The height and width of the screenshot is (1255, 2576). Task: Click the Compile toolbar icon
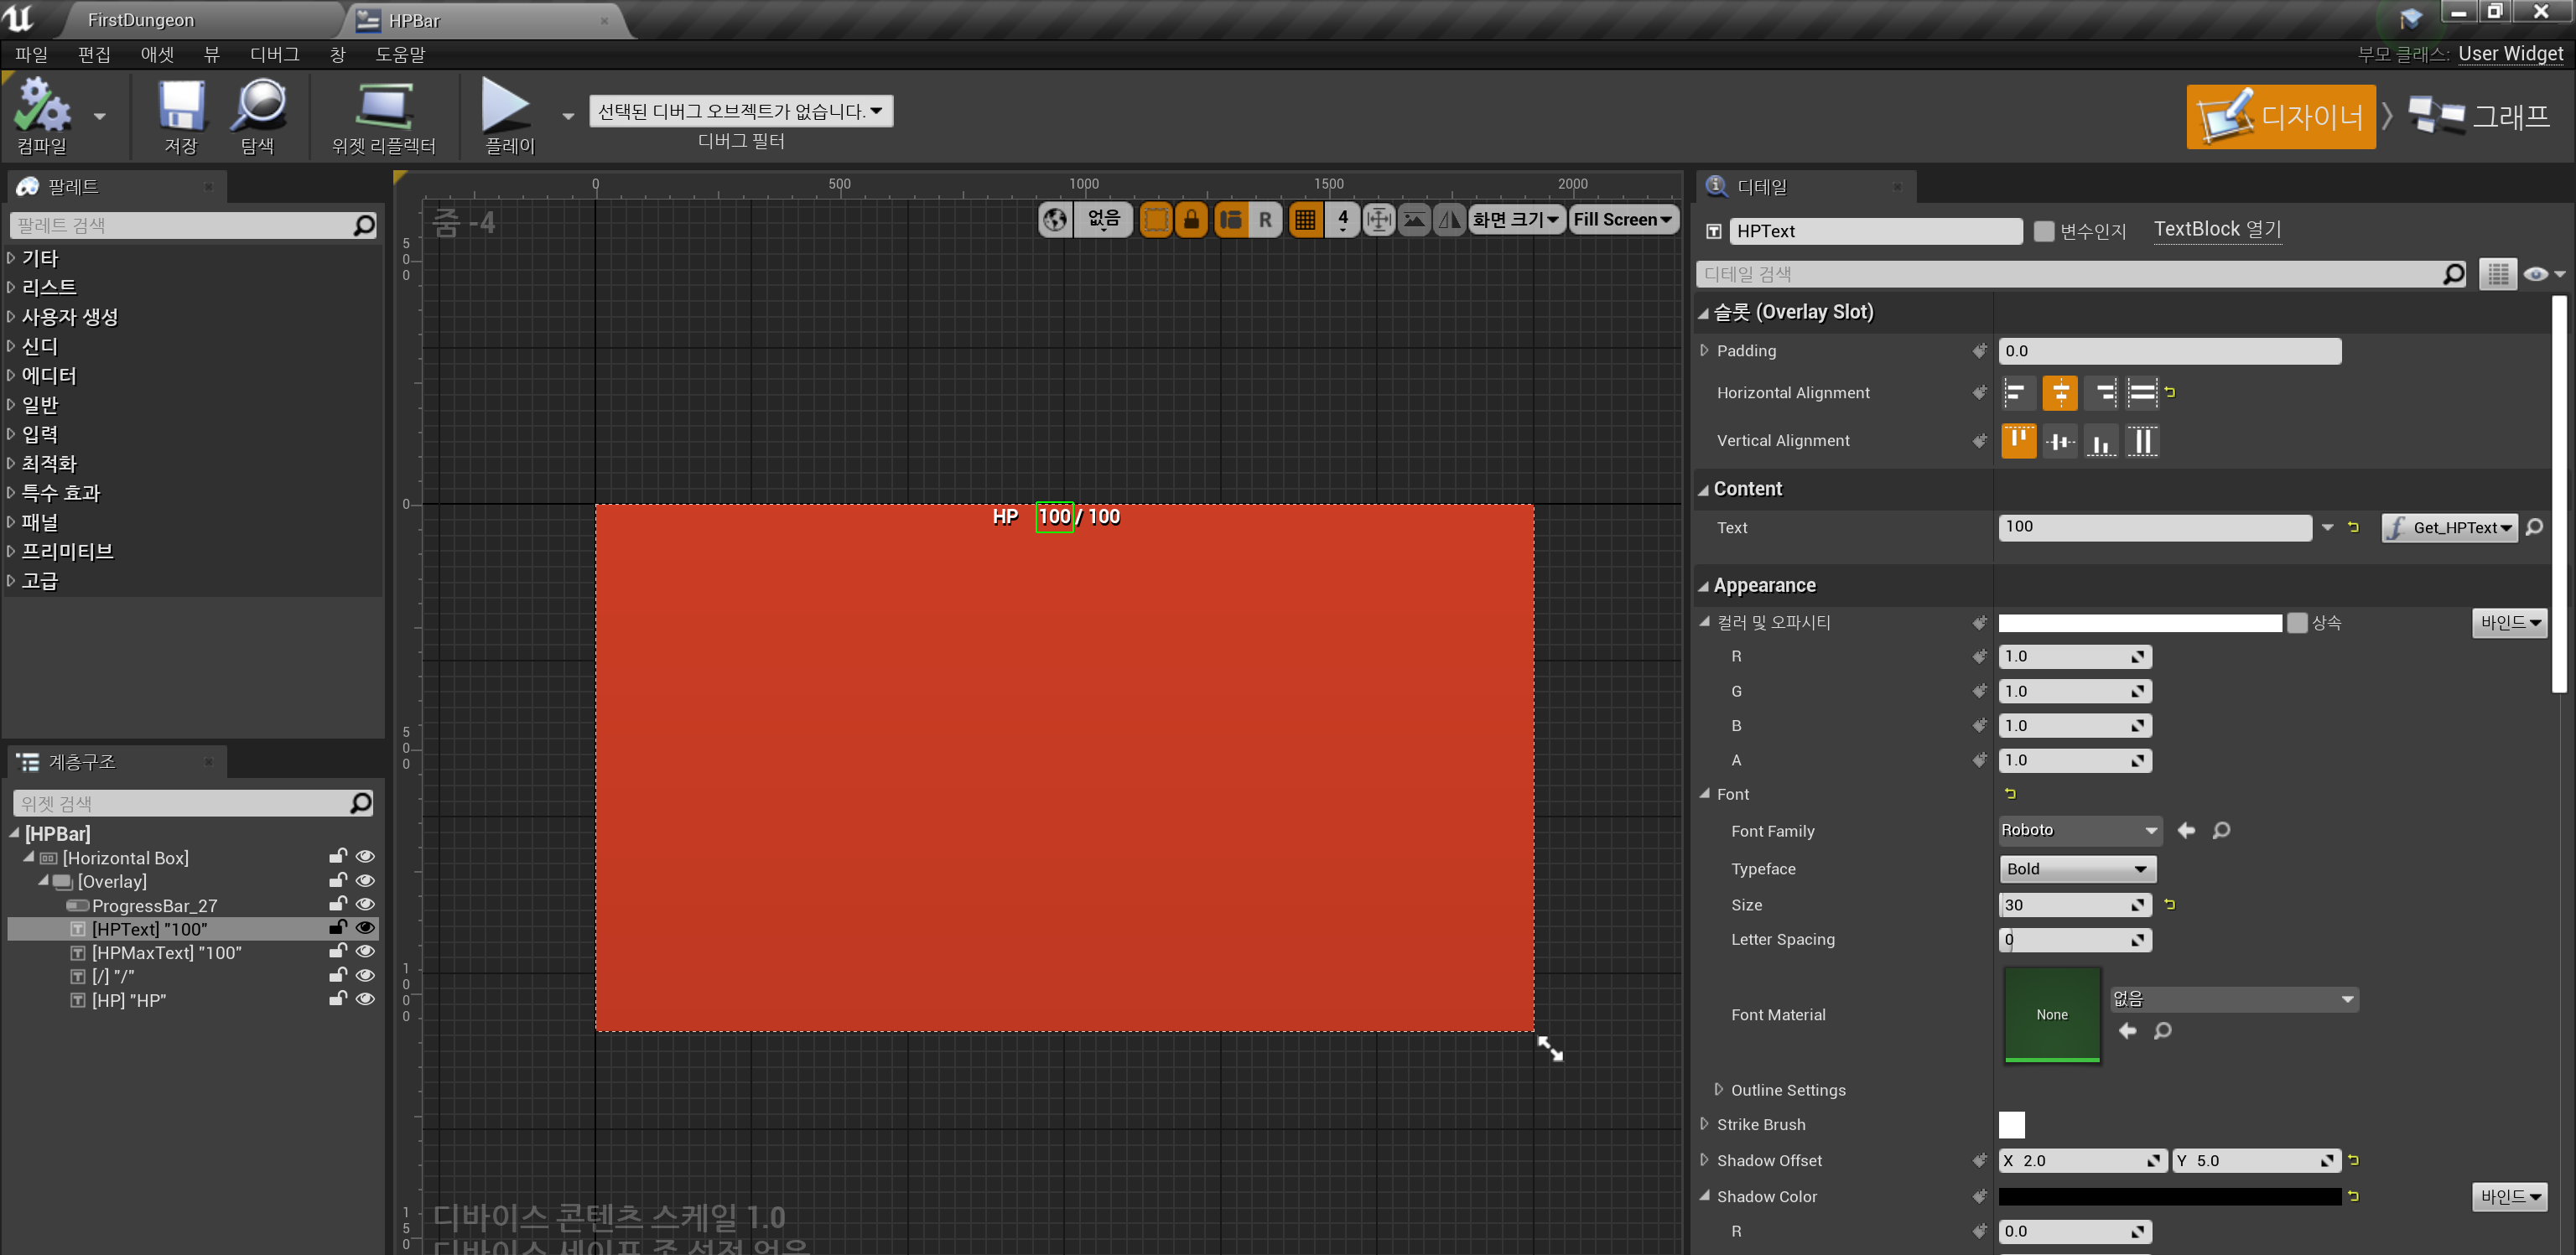[x=42, y=106]
